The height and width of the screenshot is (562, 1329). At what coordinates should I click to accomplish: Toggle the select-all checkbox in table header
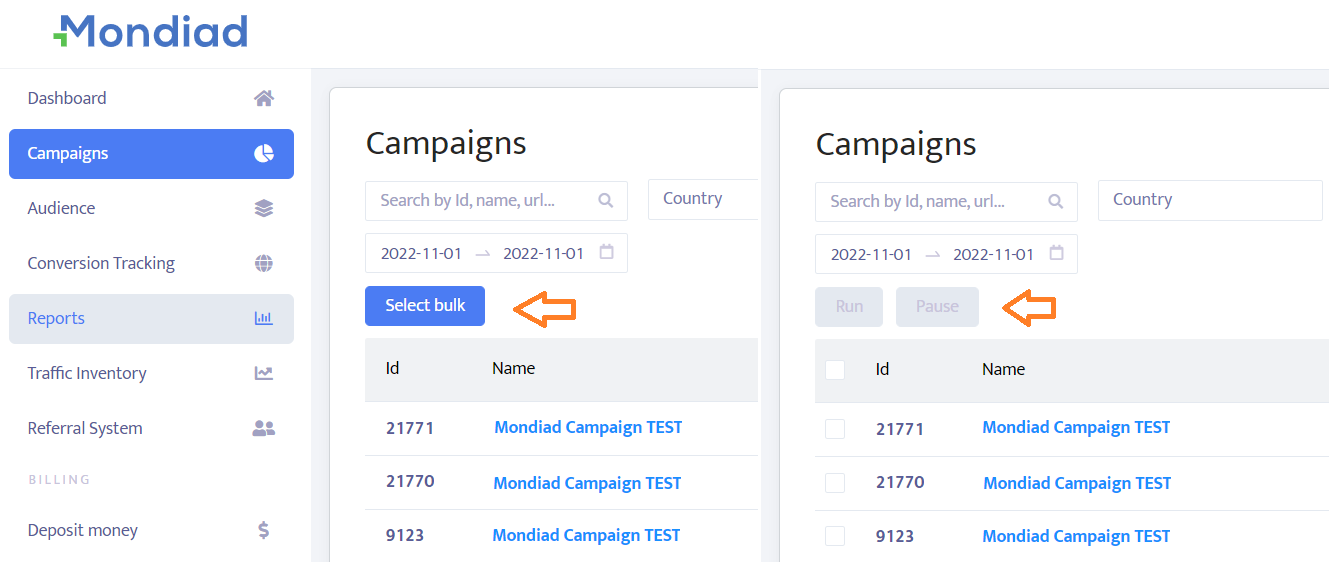tap(835, 370)
